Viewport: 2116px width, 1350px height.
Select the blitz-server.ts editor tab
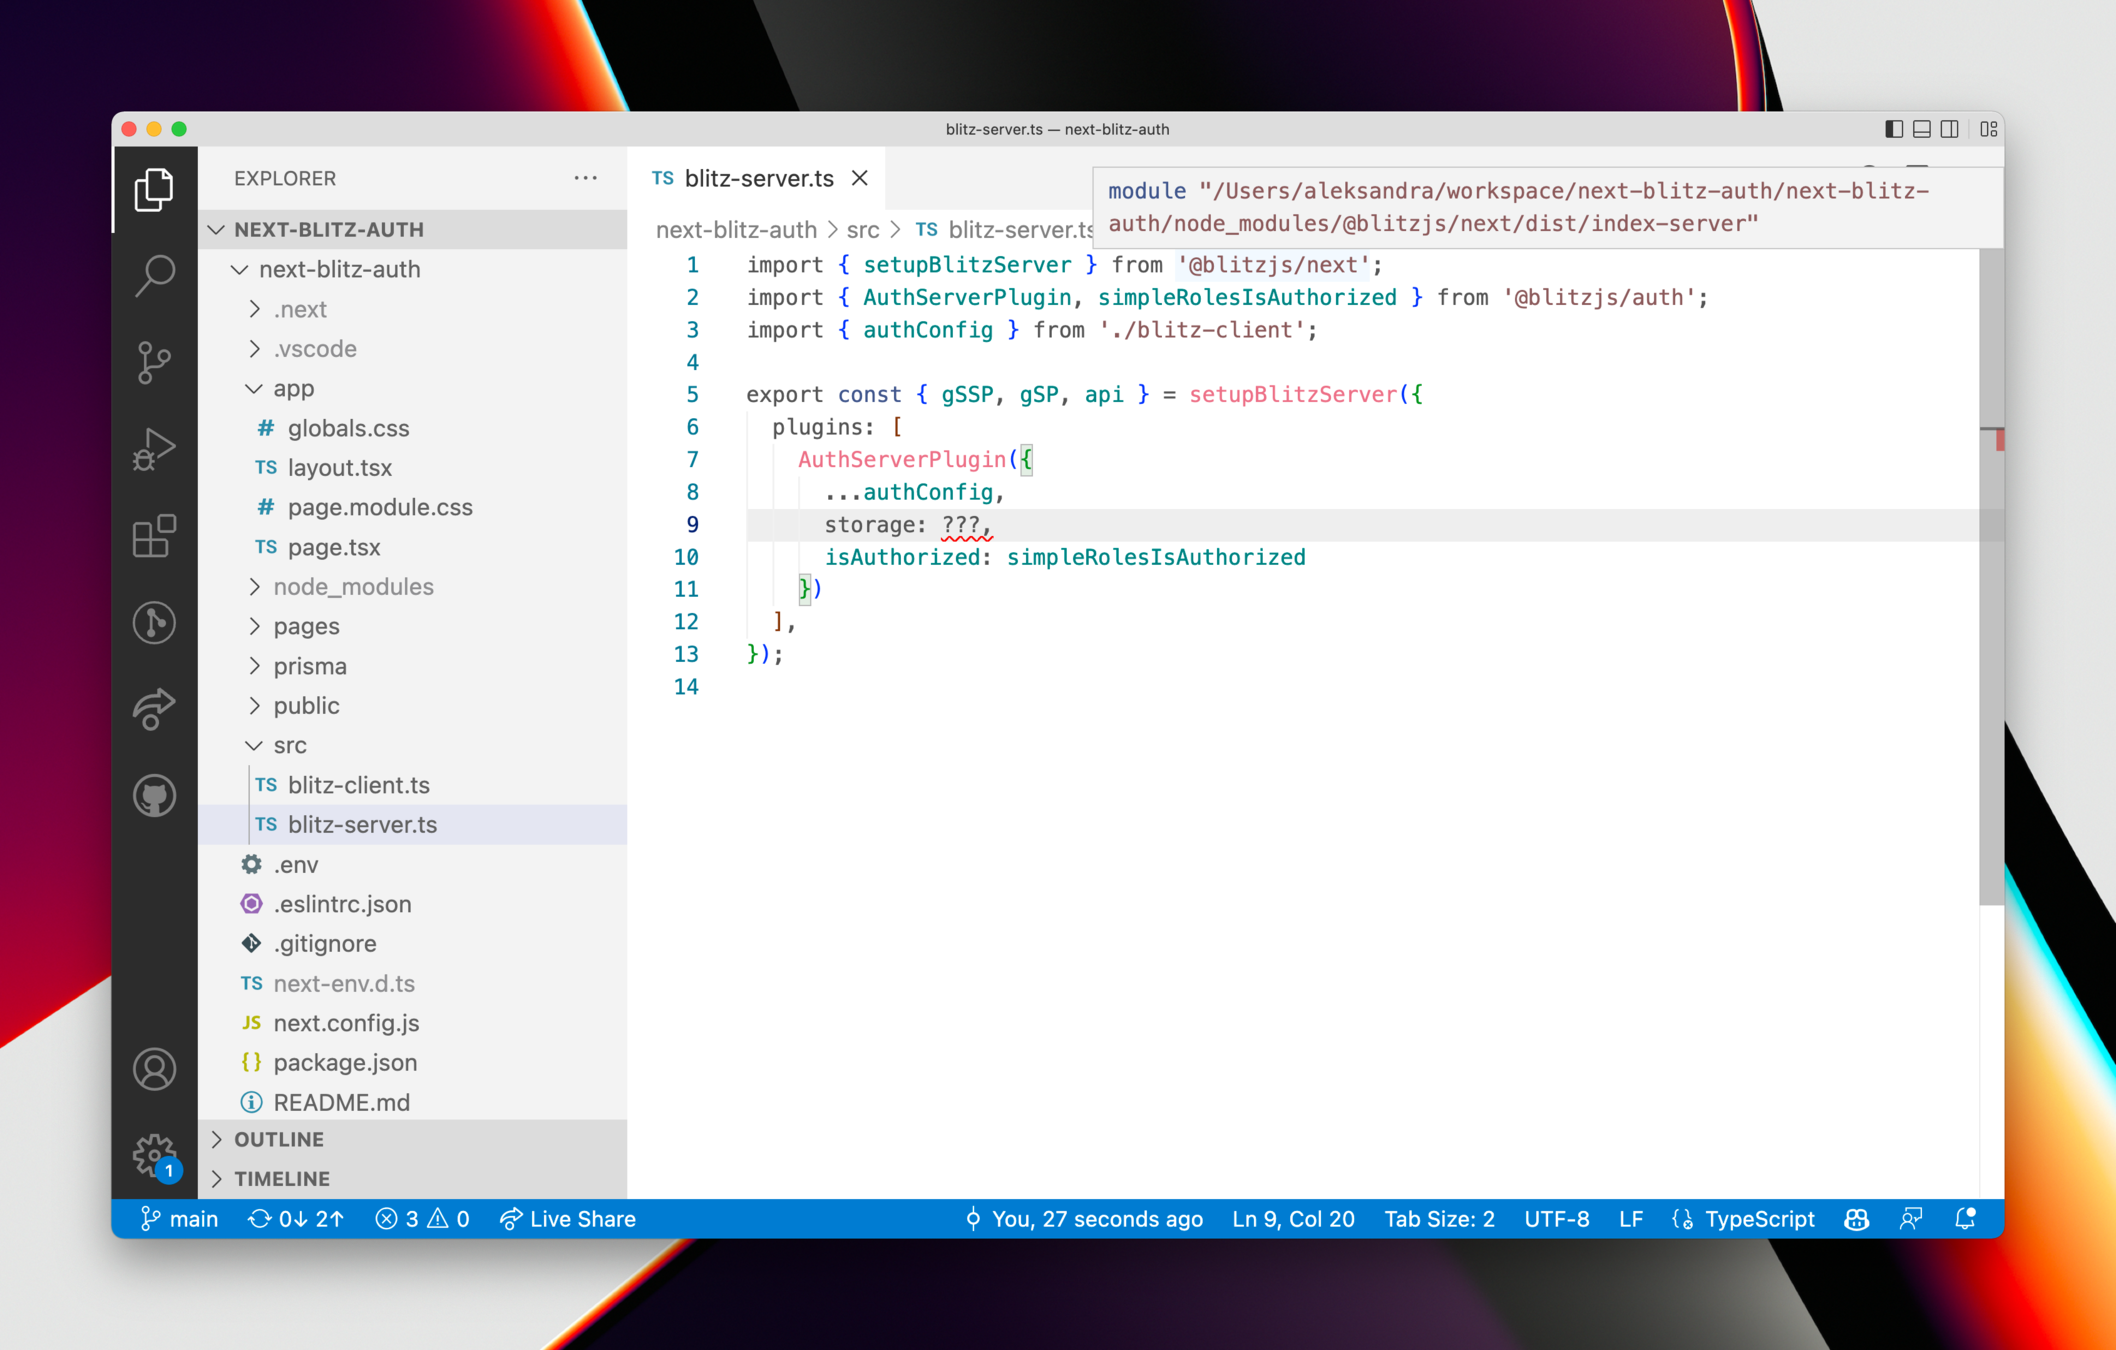click(758, 178)
